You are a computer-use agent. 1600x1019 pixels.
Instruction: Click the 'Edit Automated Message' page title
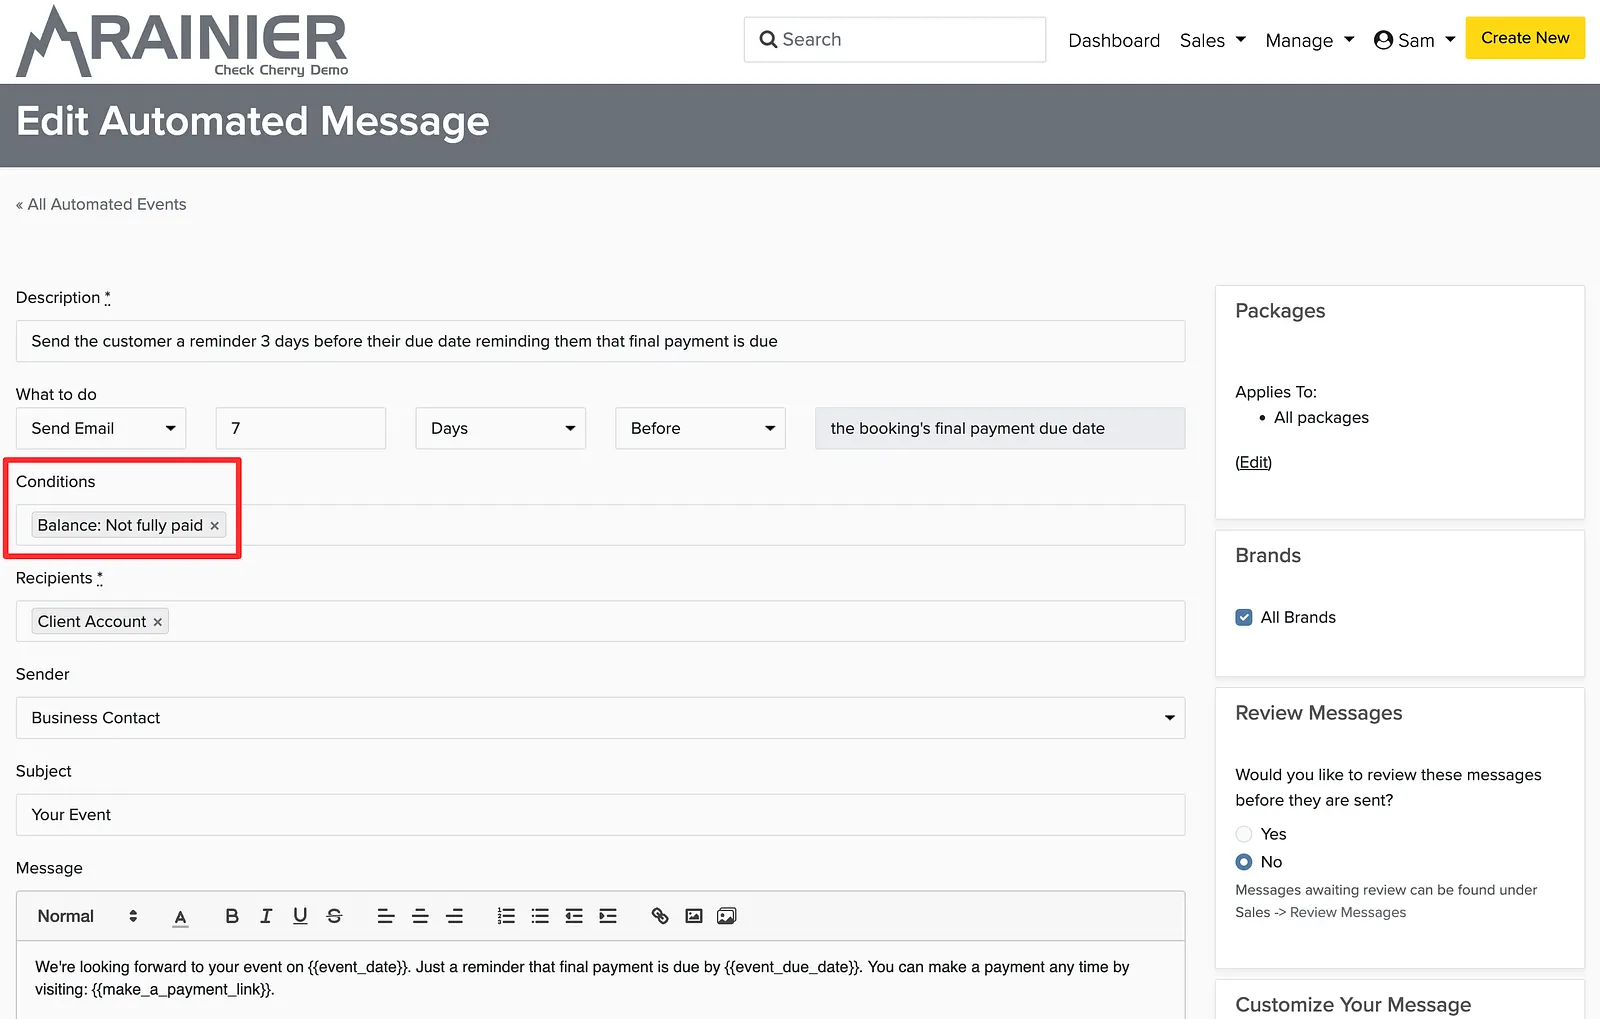253,122
